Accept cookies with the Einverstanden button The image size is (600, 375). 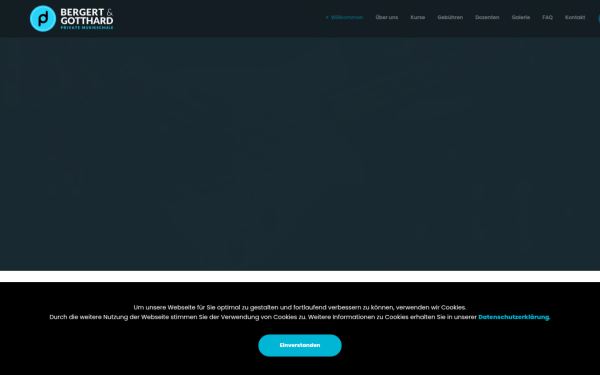click(x=300, y=345)
